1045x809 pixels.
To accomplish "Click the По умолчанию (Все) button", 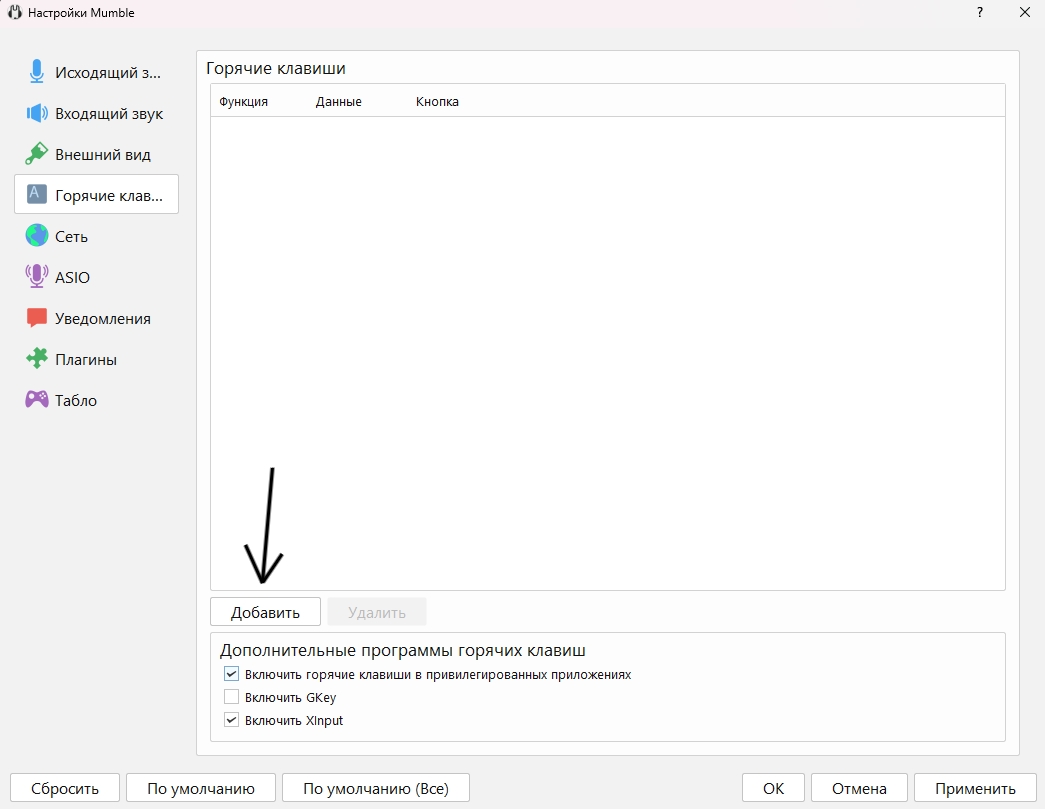I will (376, 788).
